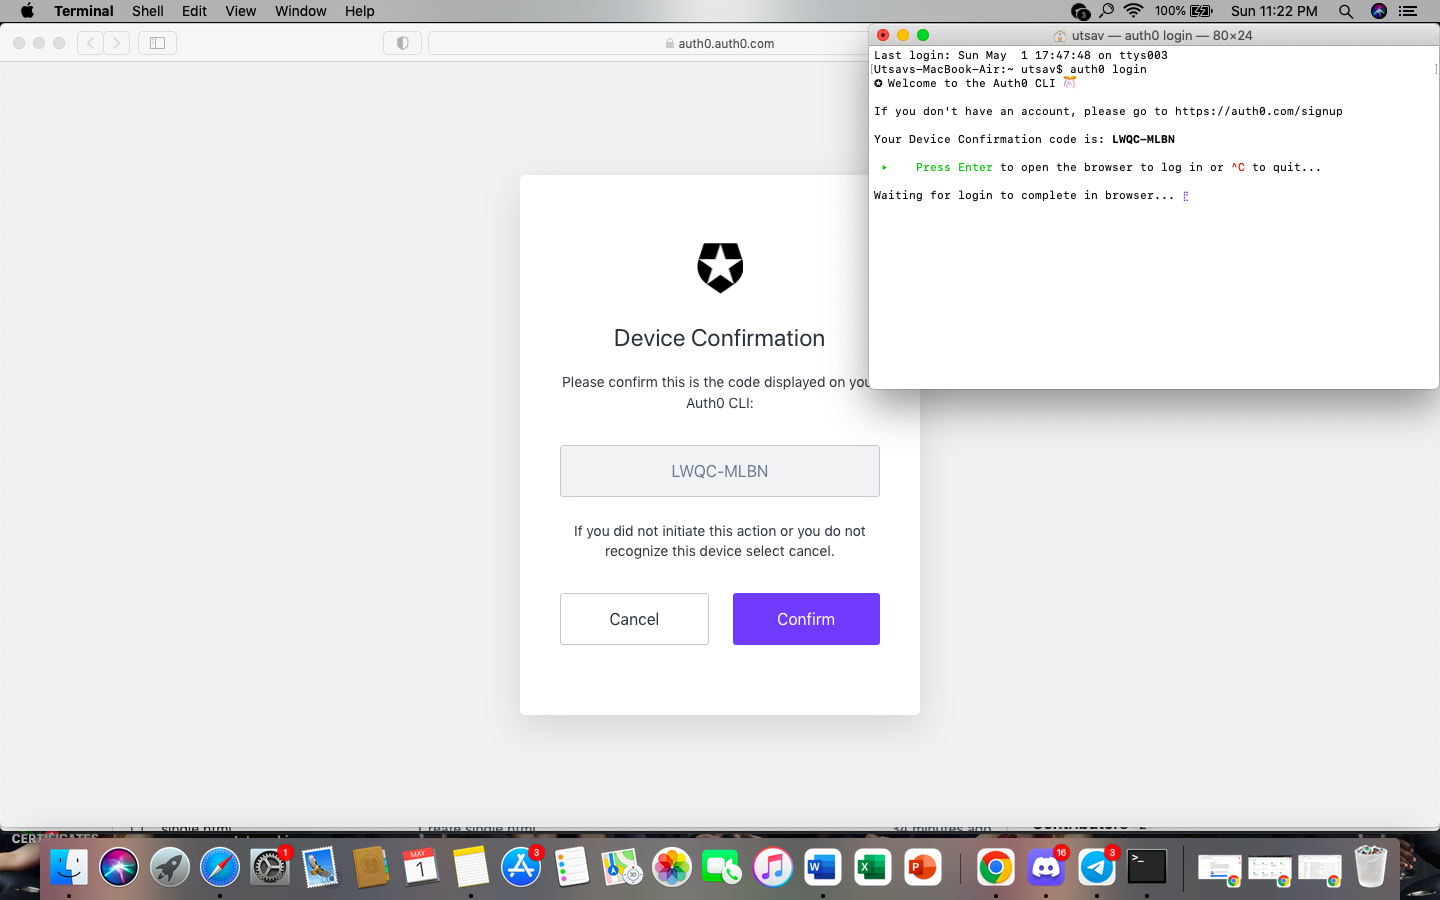
Task: Open Contacts from the Dock
Action: coord(370,867)
